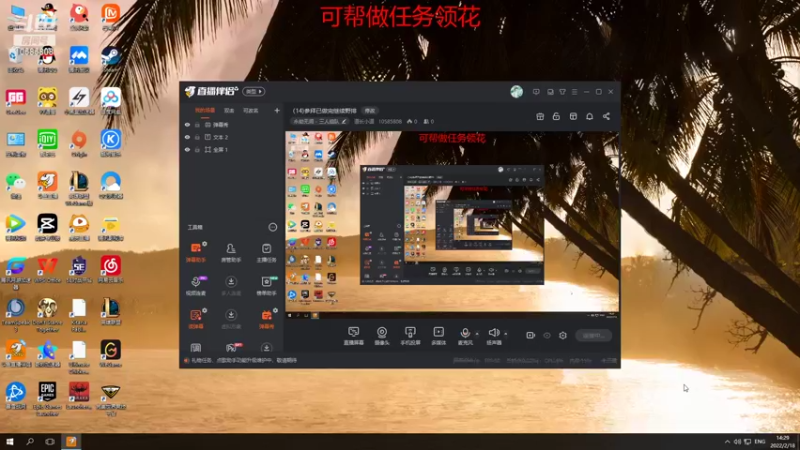Screen dimensions: 800x450
Task: Expand the microphone options arrow
Action: click(477, 334)
